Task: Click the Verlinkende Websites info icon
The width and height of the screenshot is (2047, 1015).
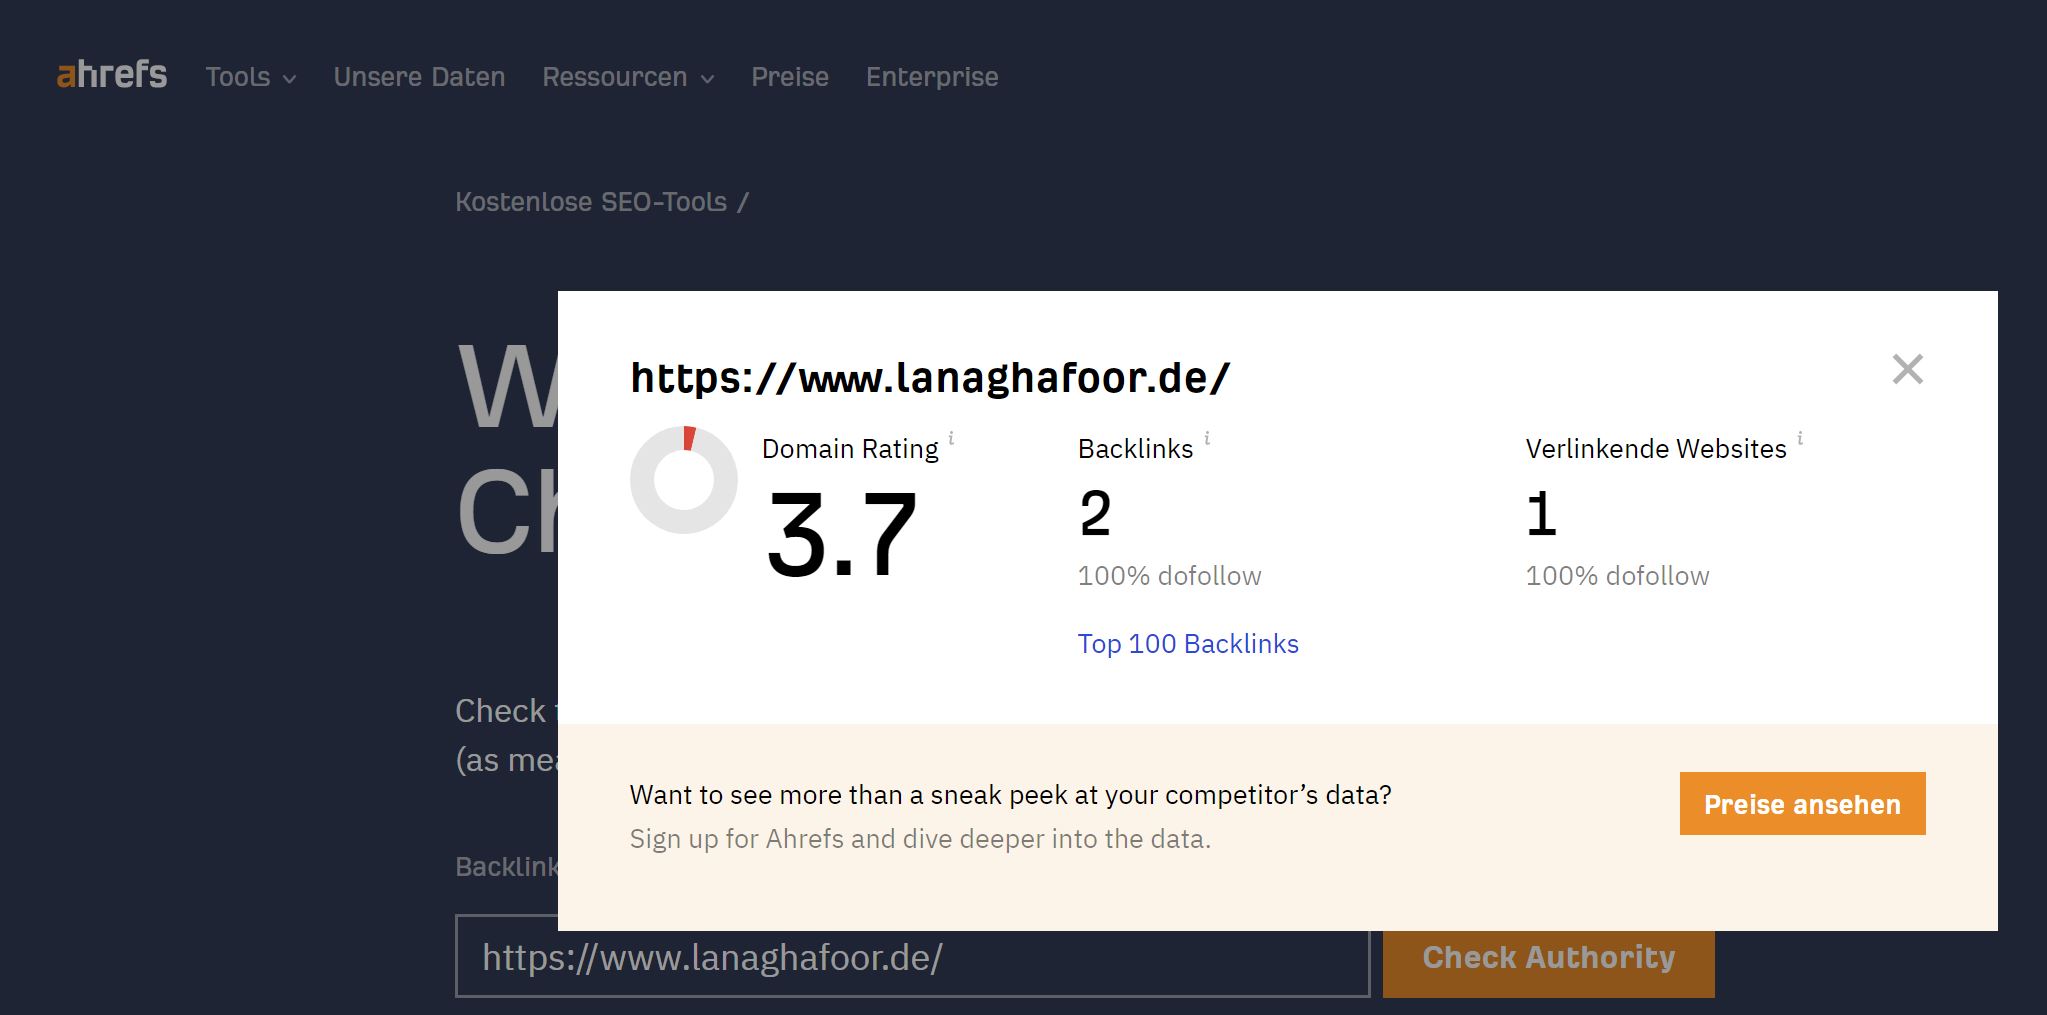Action: pos(1800,438)
